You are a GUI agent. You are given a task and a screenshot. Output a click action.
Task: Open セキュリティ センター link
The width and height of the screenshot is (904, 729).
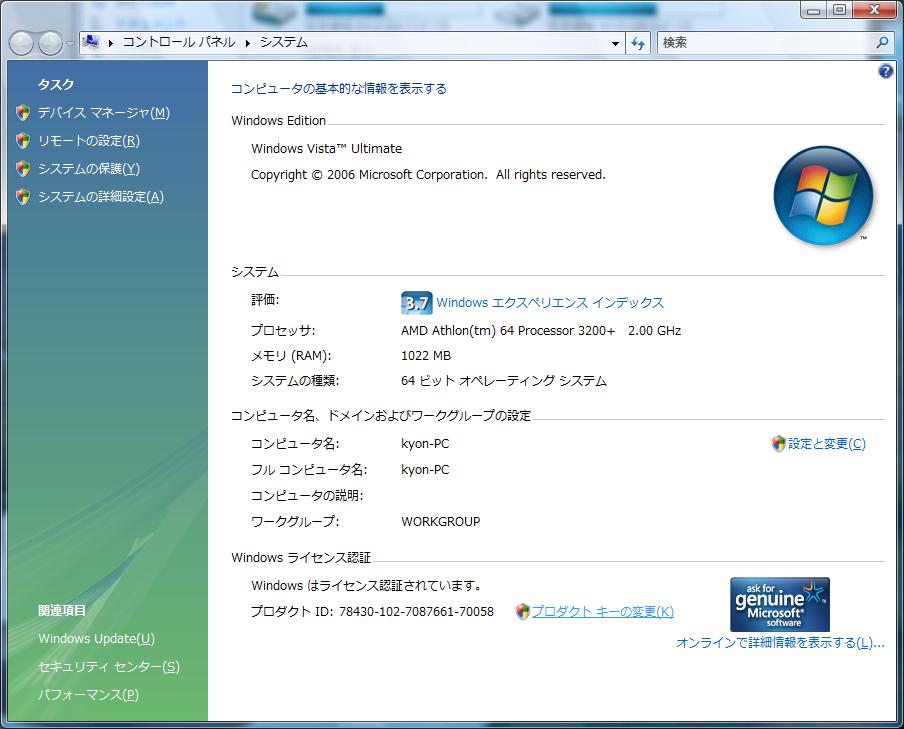(x=109, y=667)
